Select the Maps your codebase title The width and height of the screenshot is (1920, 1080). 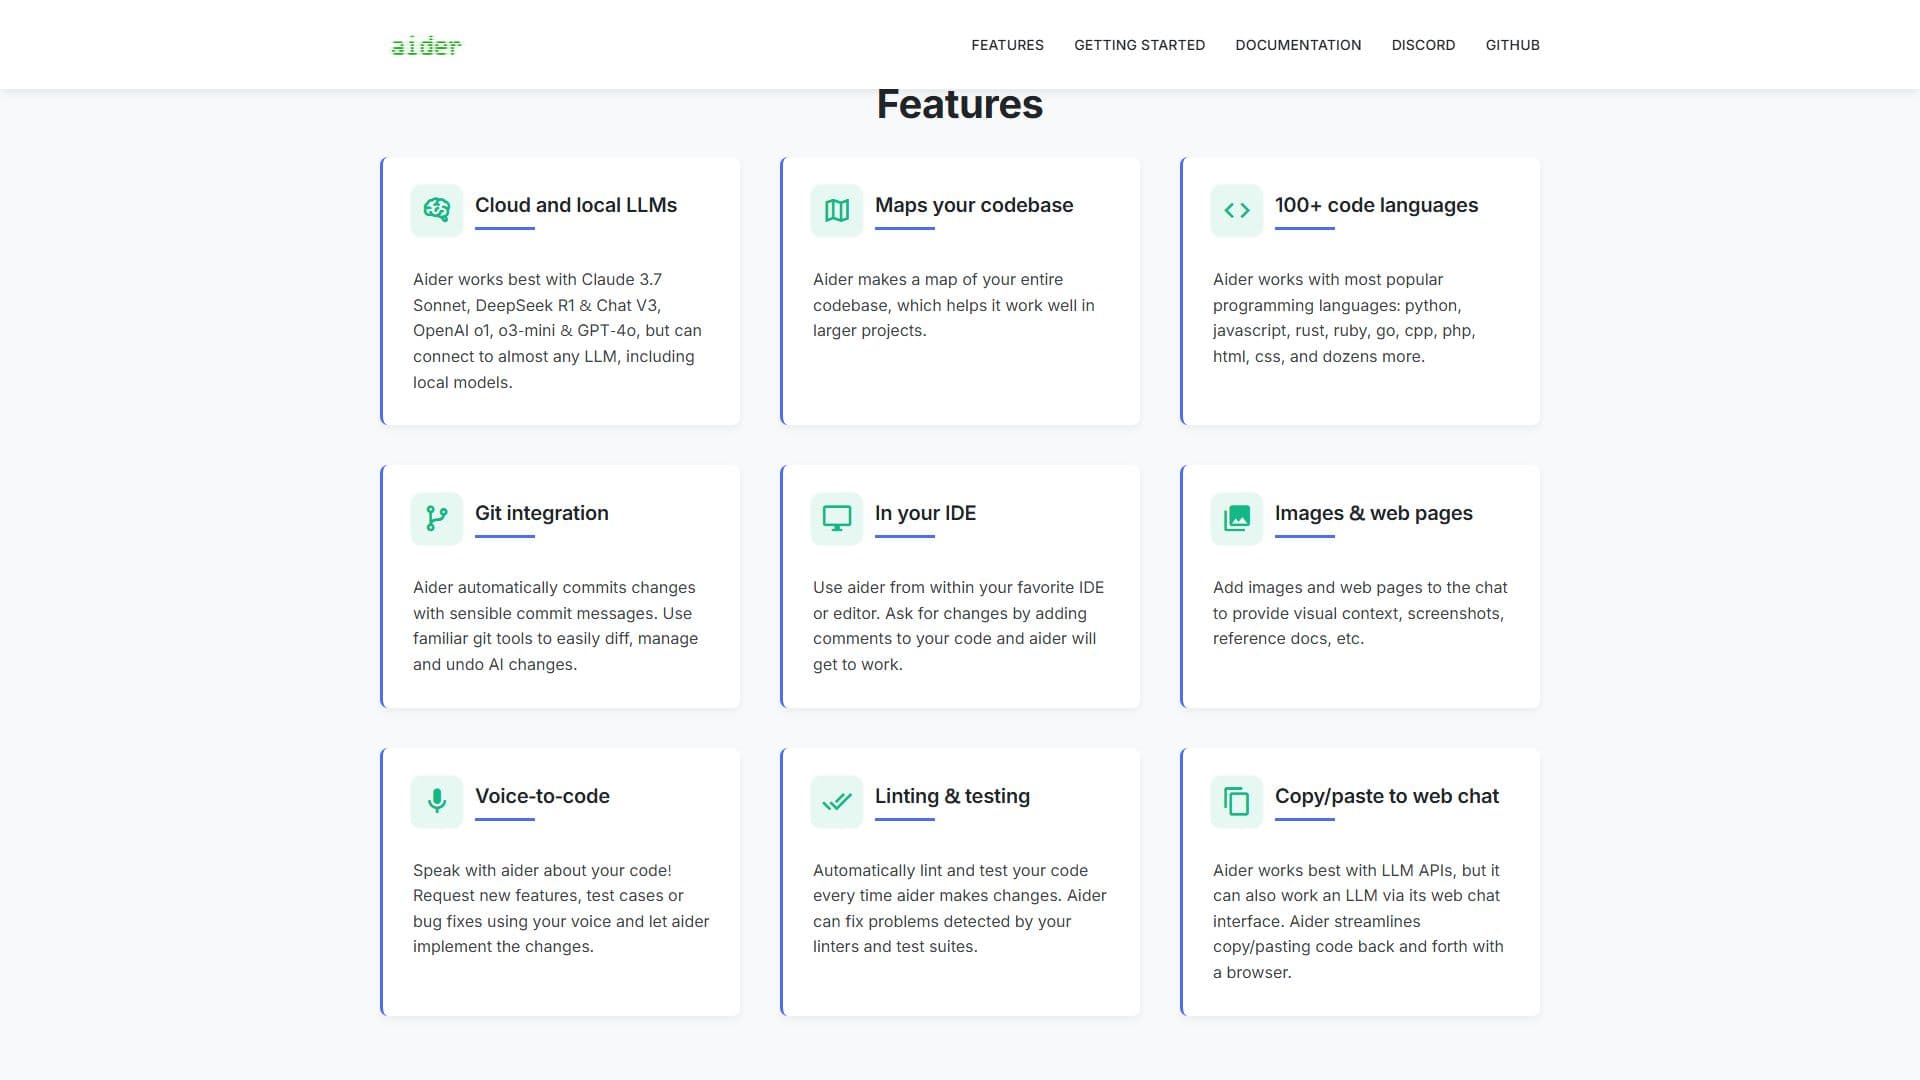[x=974, y=205]
